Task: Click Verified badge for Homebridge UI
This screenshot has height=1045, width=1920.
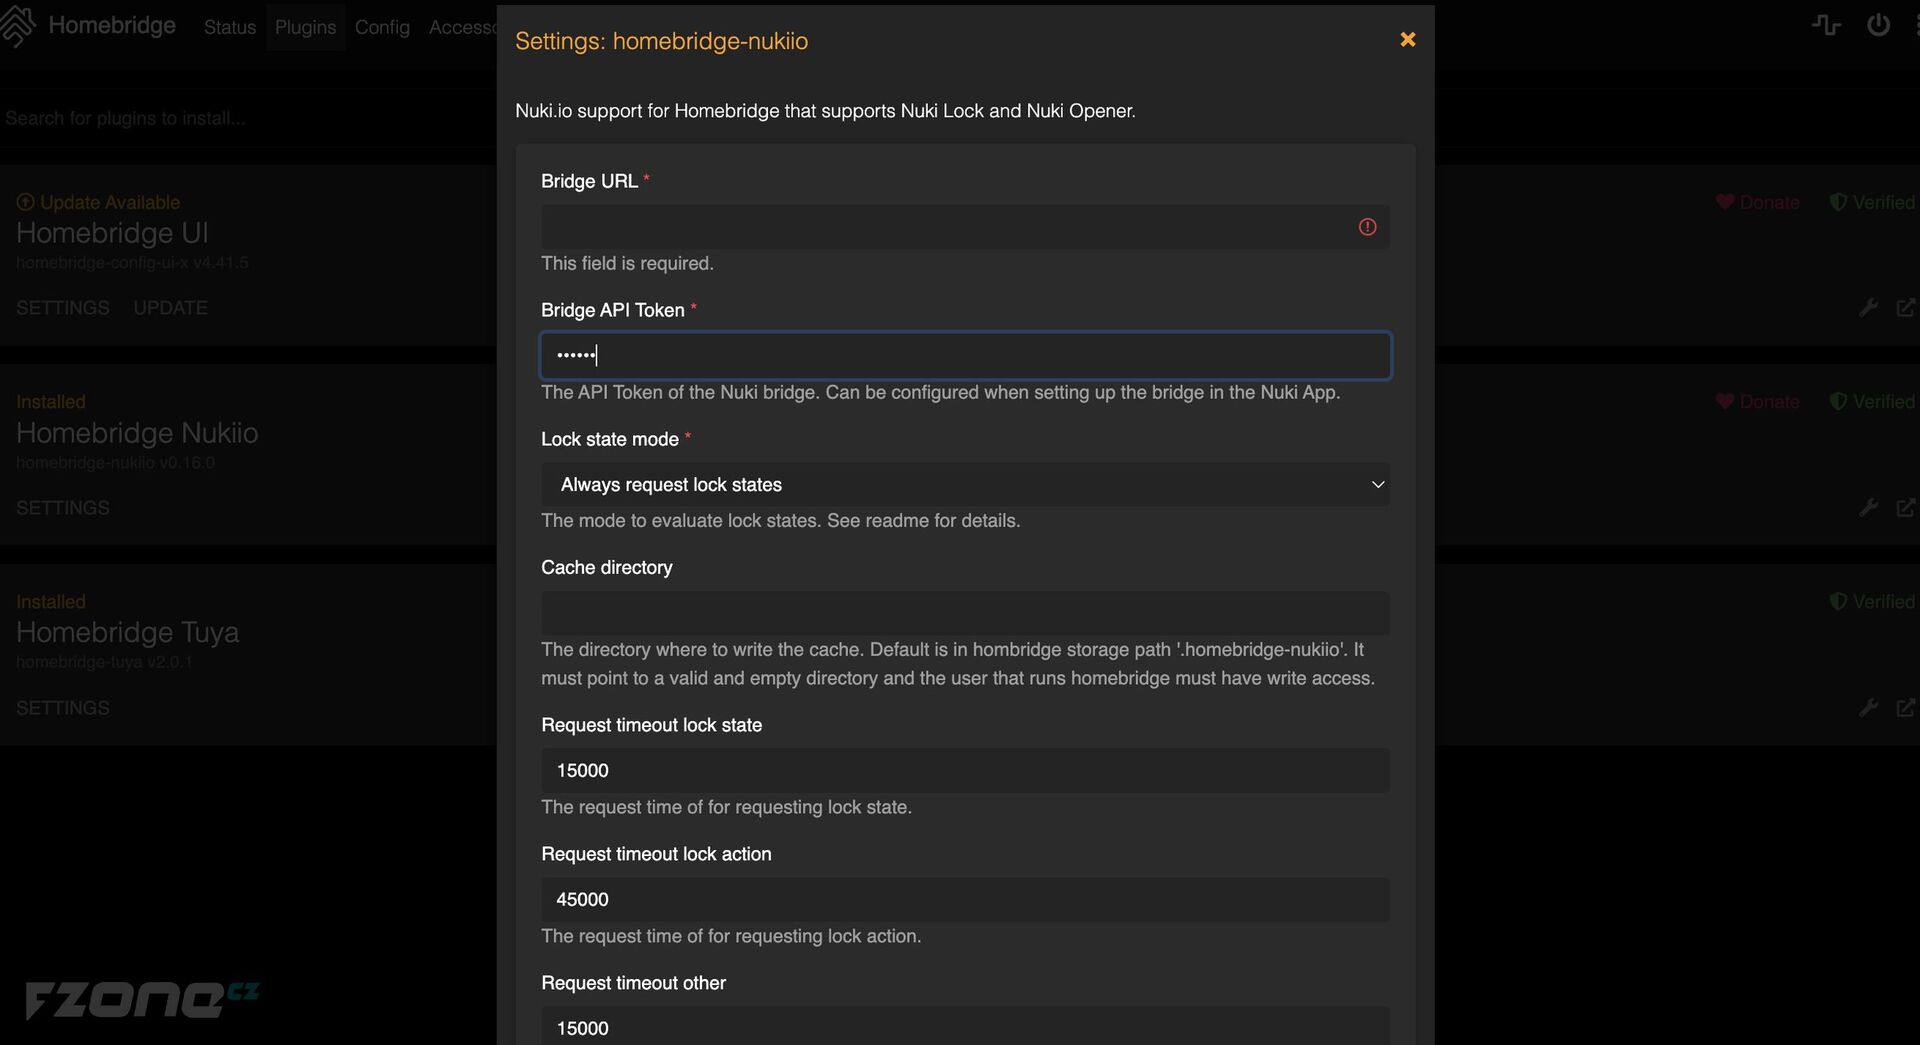Action: pyautogui.click(x=1872, y=202)
